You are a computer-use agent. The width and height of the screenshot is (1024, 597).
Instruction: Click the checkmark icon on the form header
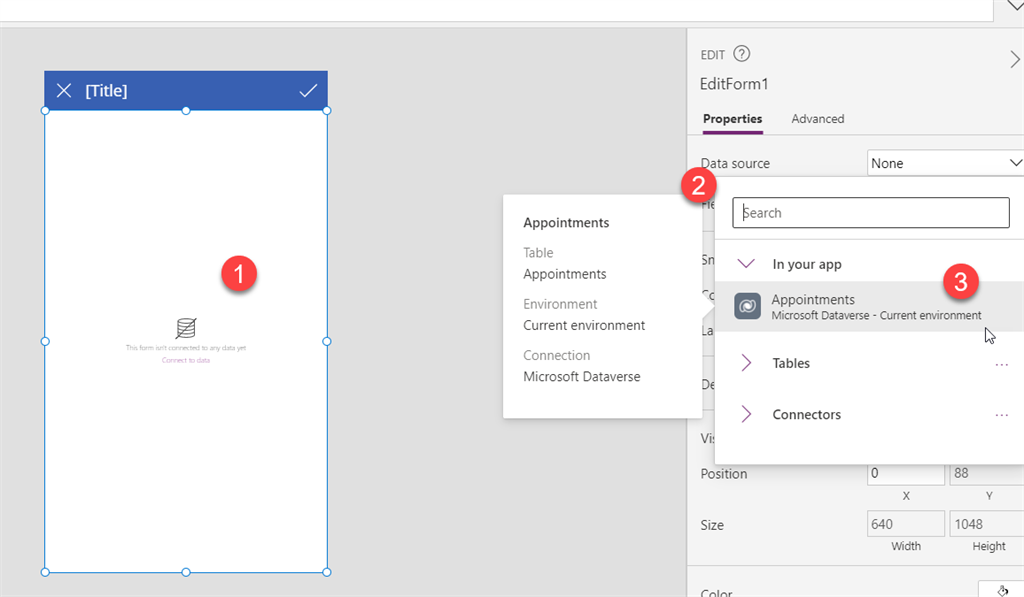coord(307,90)
